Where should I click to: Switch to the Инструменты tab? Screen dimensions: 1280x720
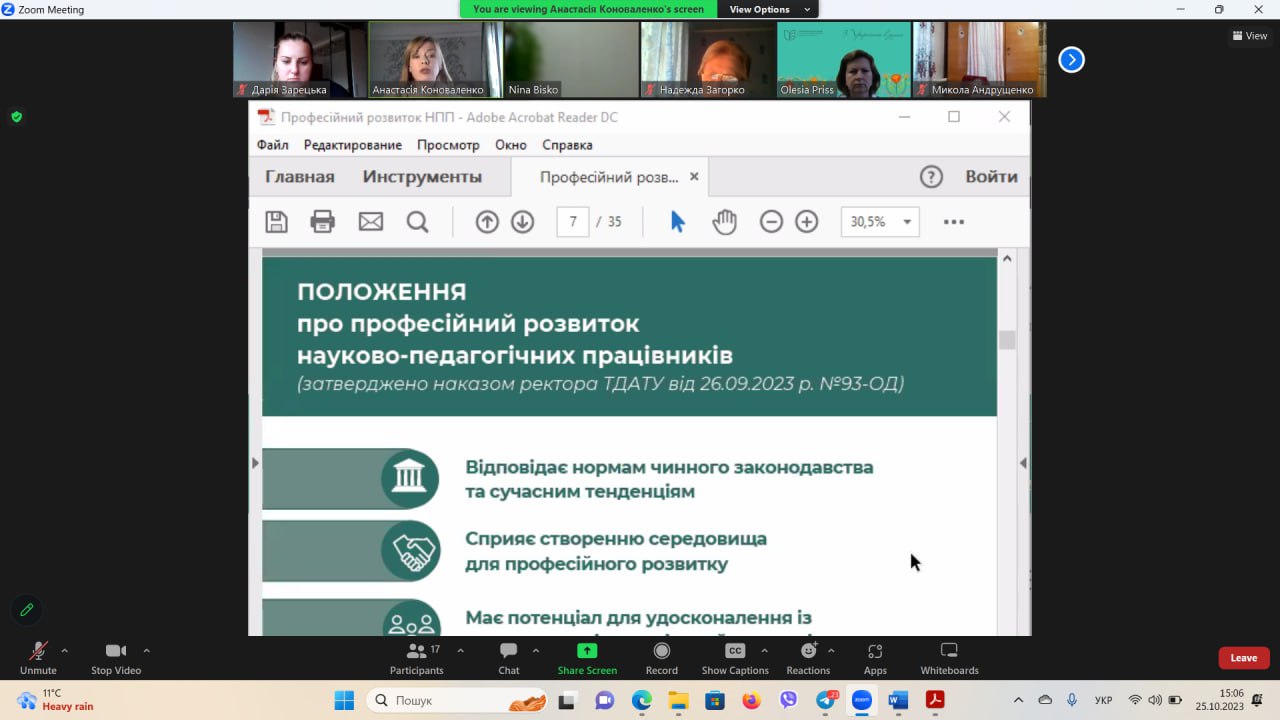coord(422,177)
